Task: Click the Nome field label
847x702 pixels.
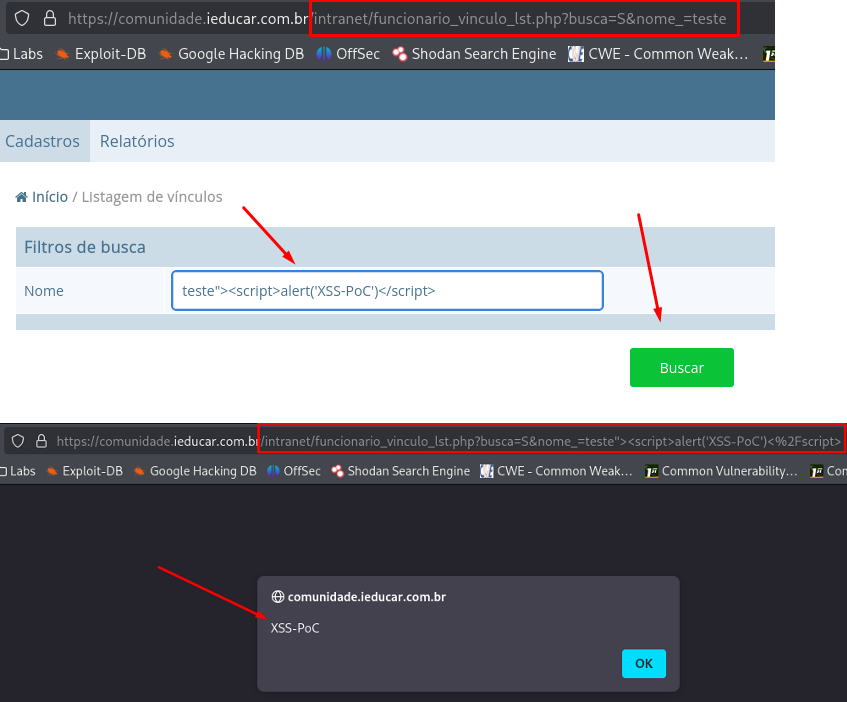Action: tap(44, 291)
